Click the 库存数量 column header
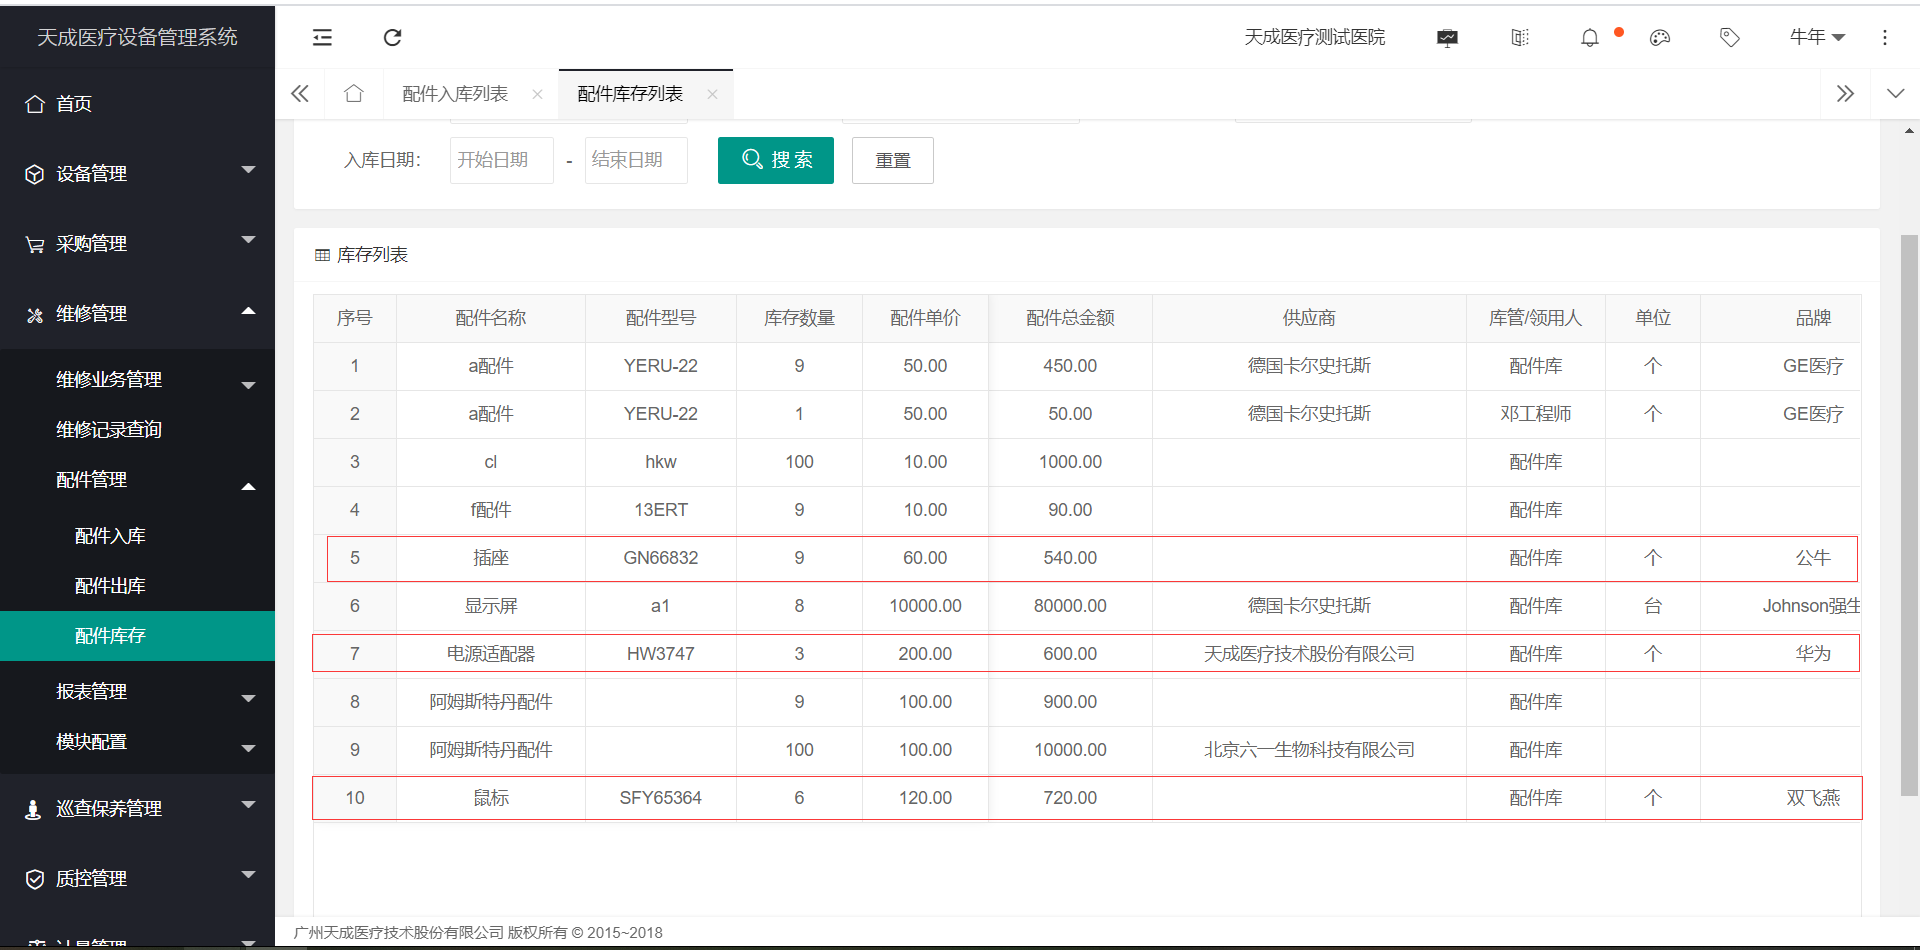 click(x=799, y=318)
